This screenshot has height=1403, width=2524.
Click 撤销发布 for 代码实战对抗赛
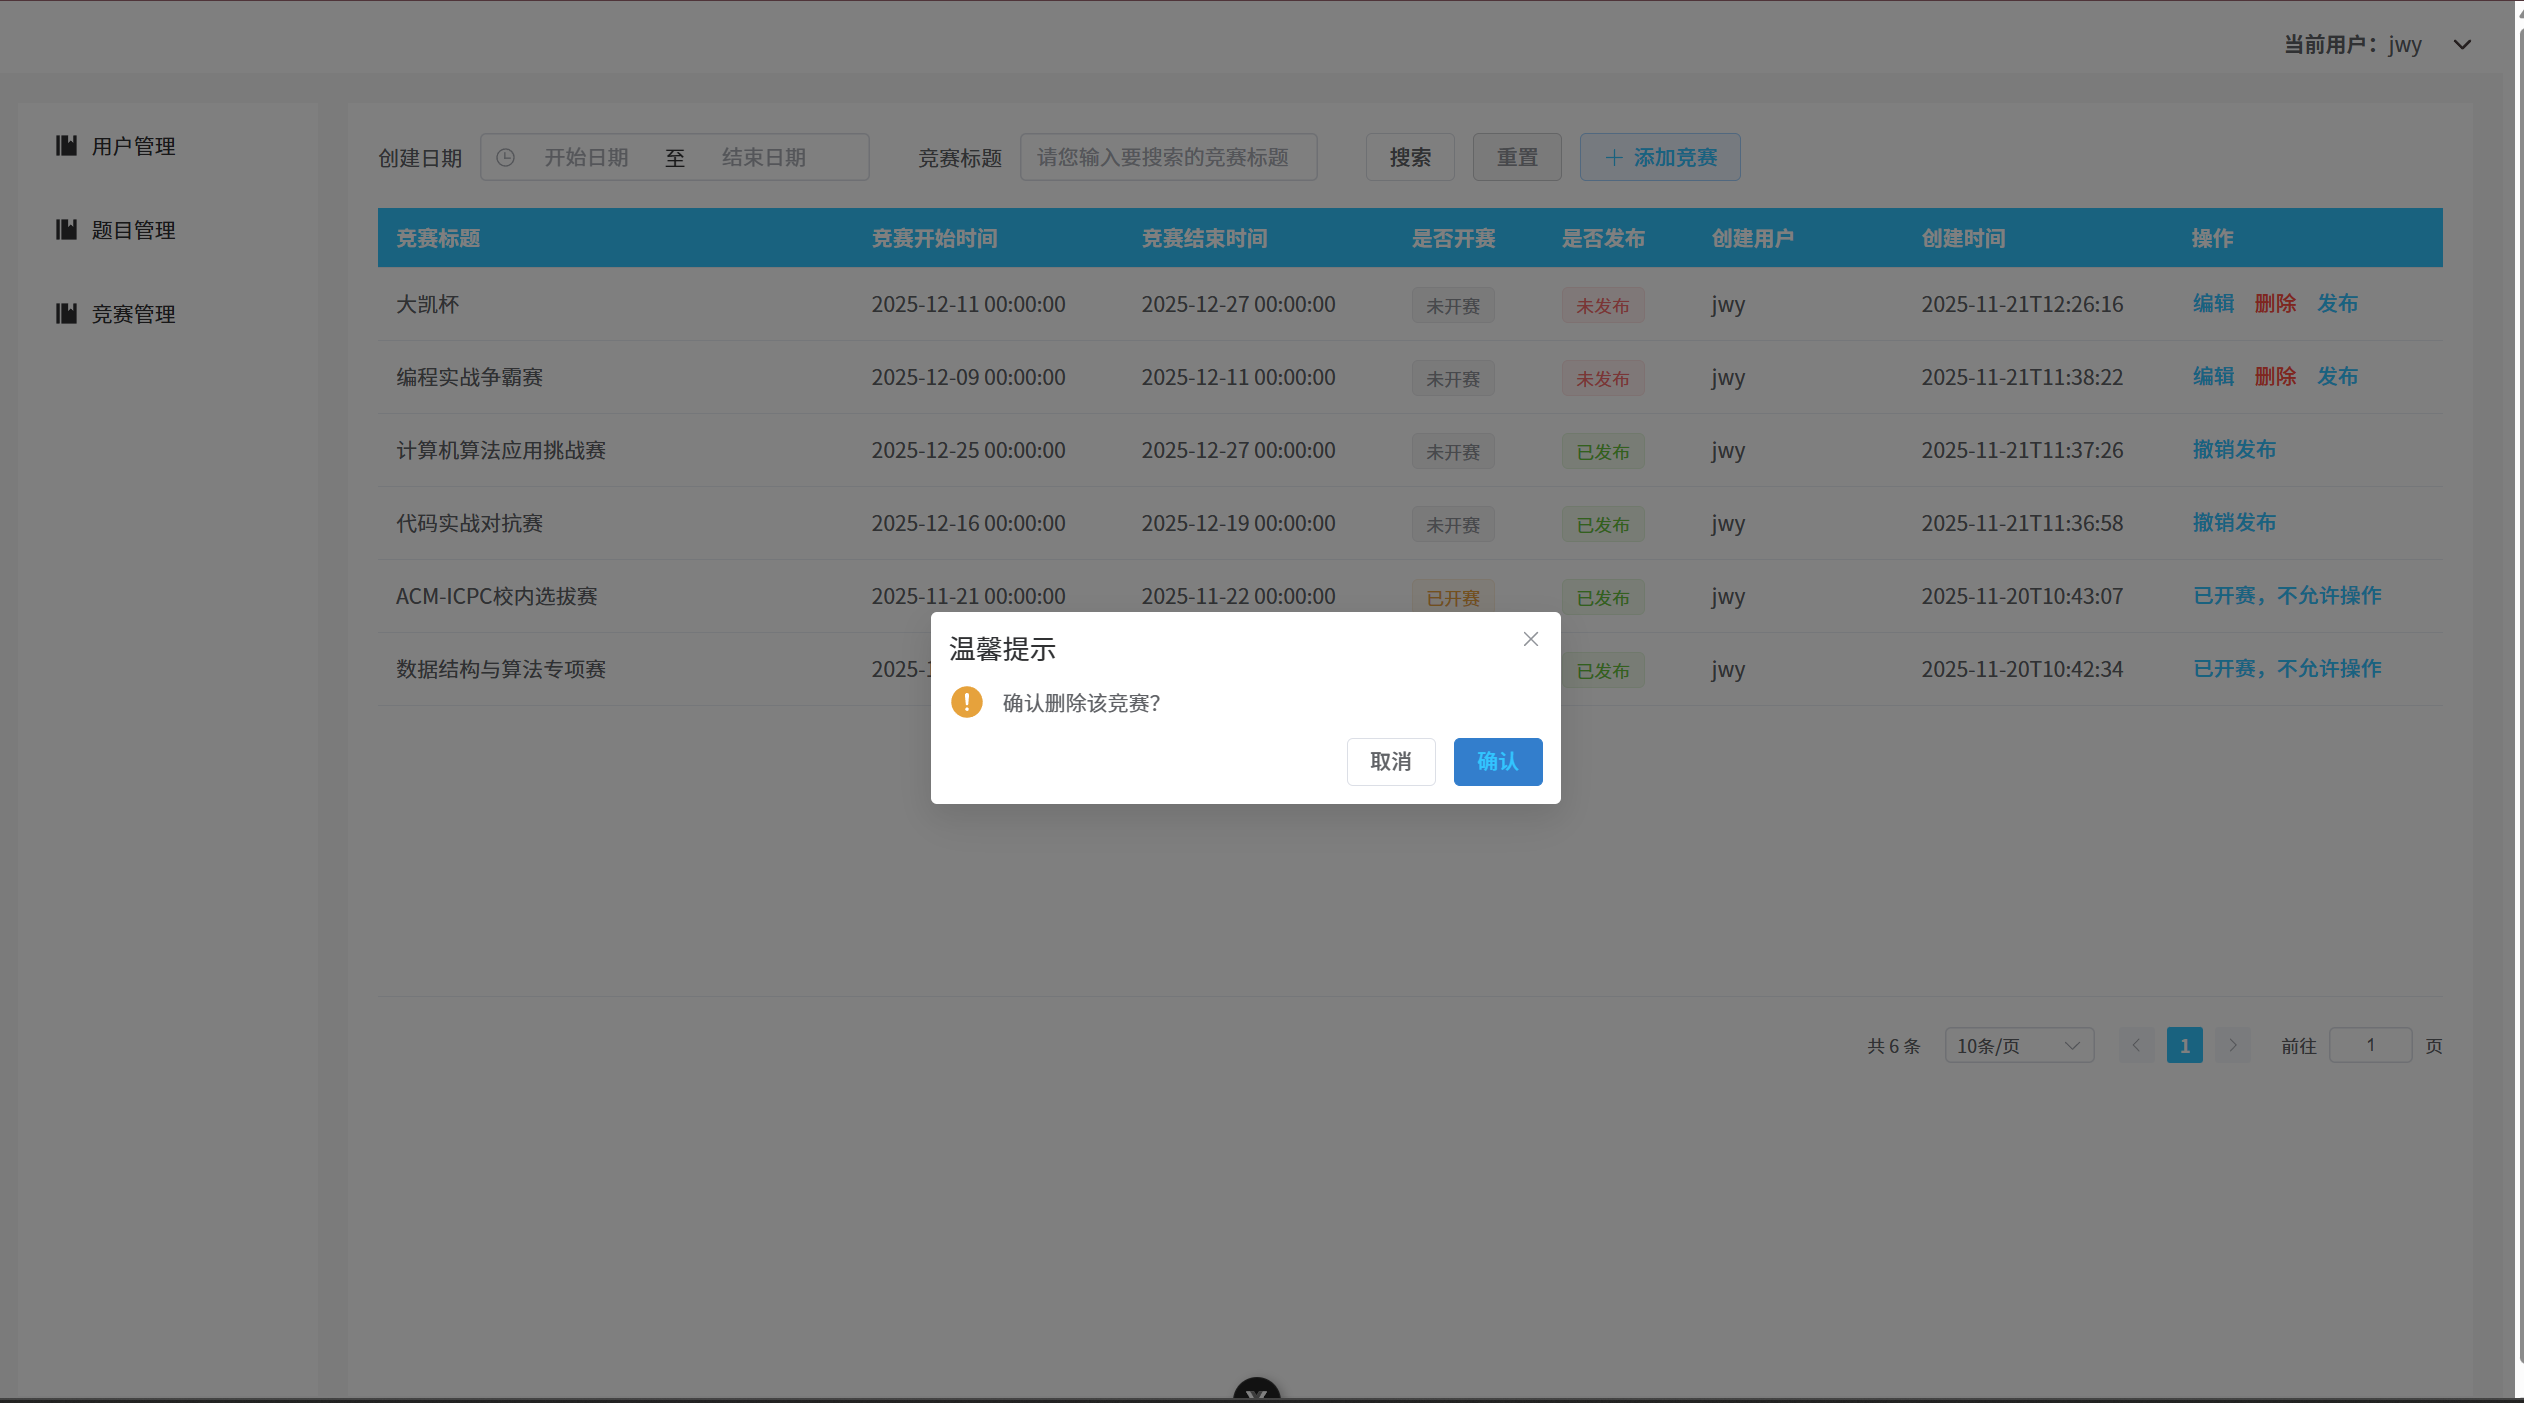click(2234, 523)
